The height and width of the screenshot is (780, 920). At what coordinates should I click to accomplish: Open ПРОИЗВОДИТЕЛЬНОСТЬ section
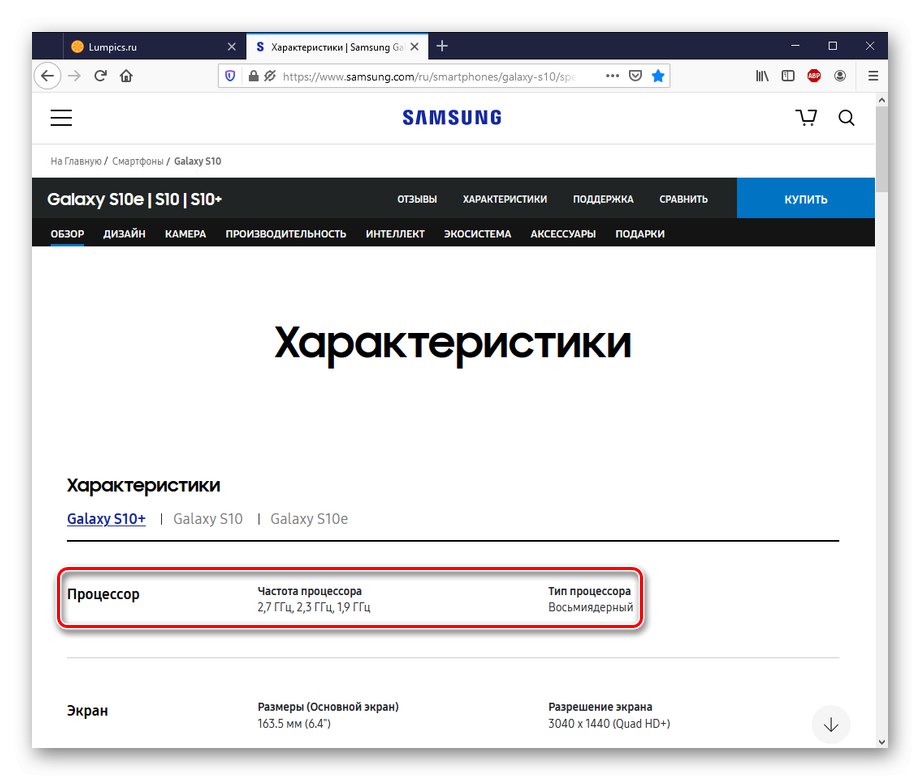286,234
